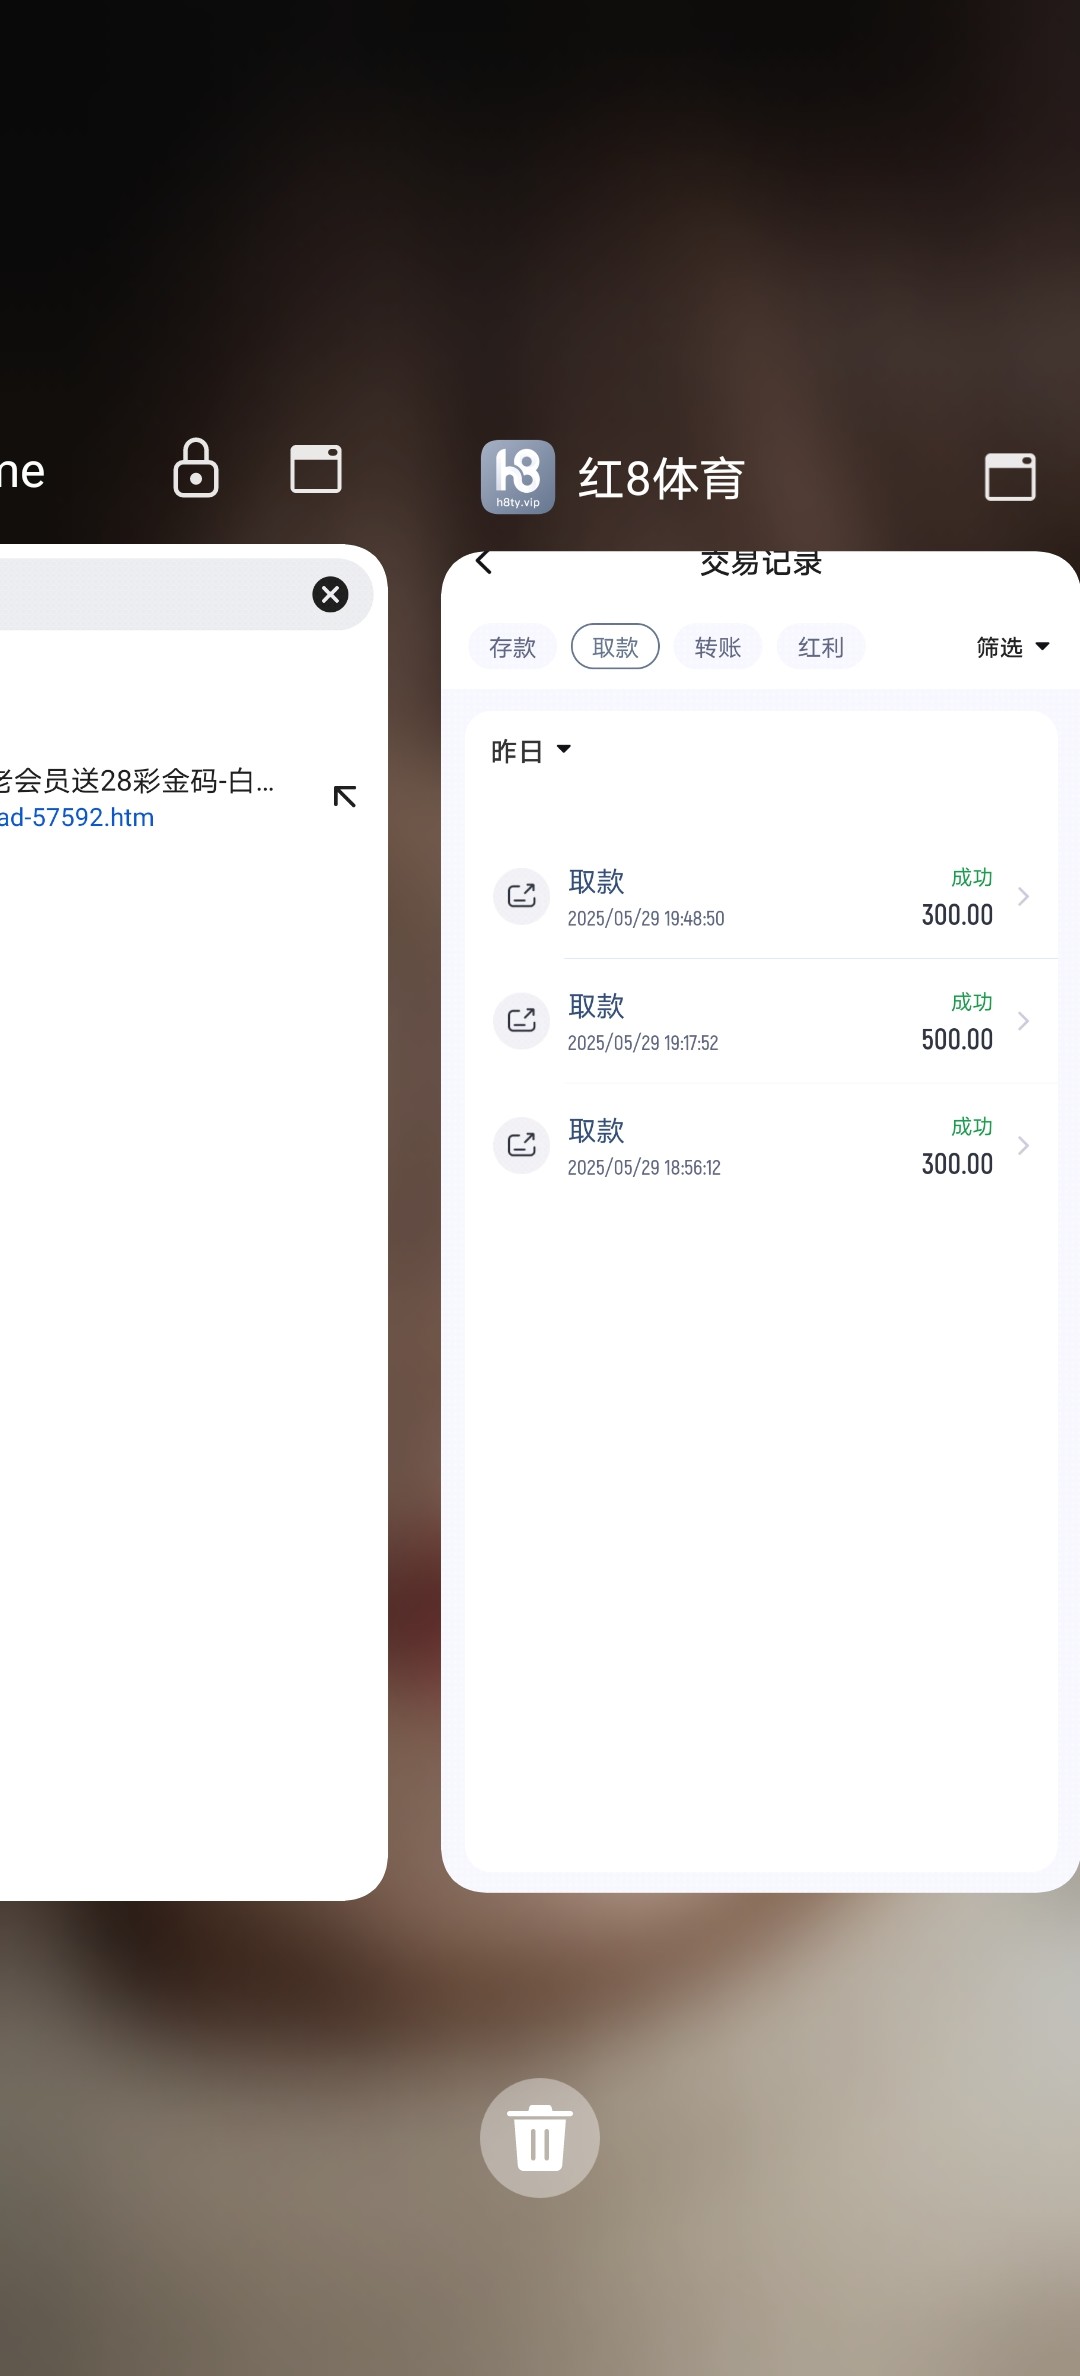Tap withdrawal icon for the 19:48:50 record
The width and height of the screenshot is (1080, 2376).
pos(521,896)
